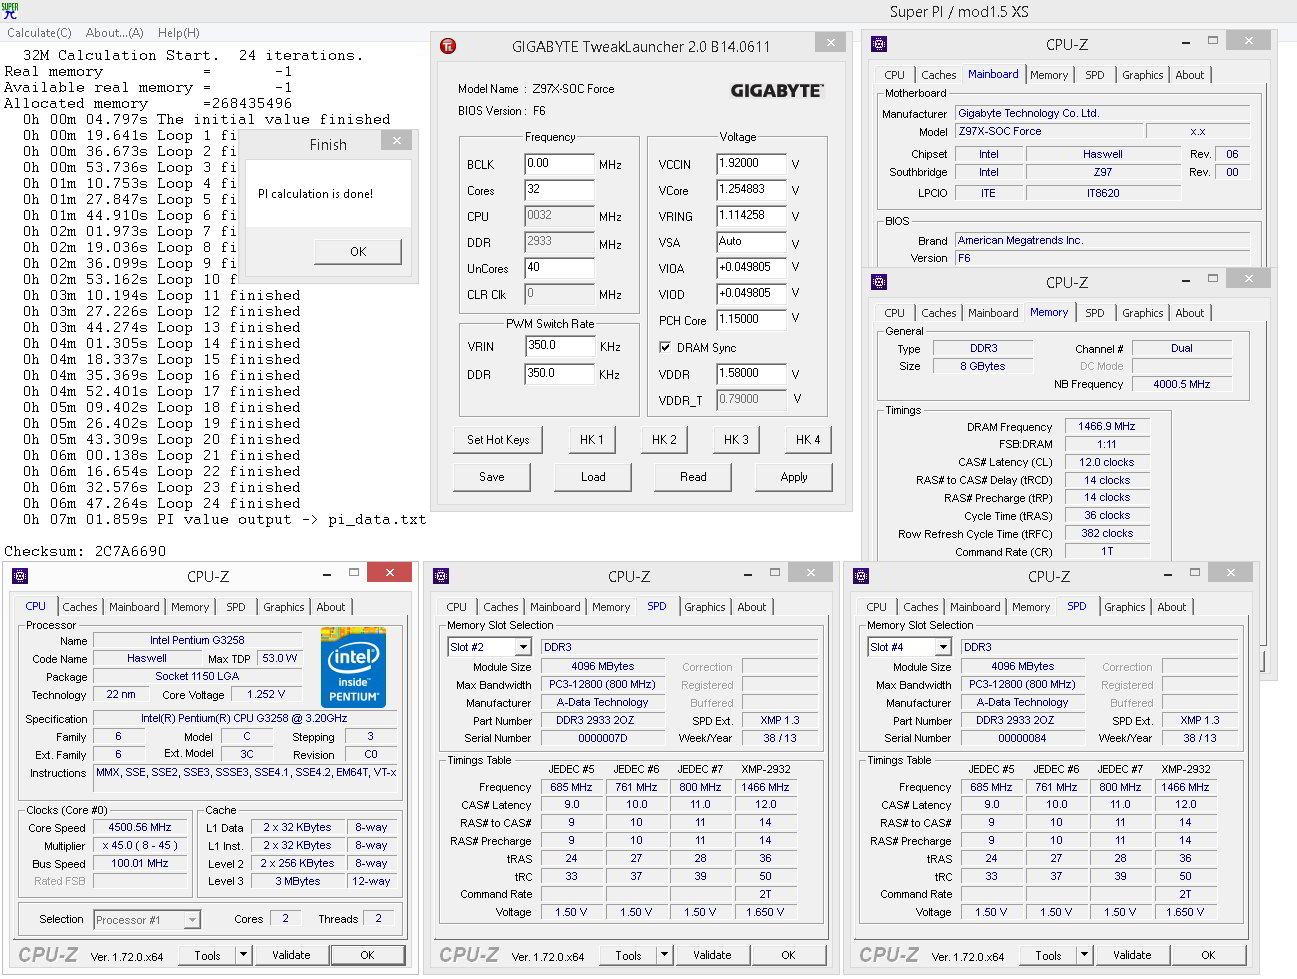Click Apply in TweakLauncher

click(794, 477)
